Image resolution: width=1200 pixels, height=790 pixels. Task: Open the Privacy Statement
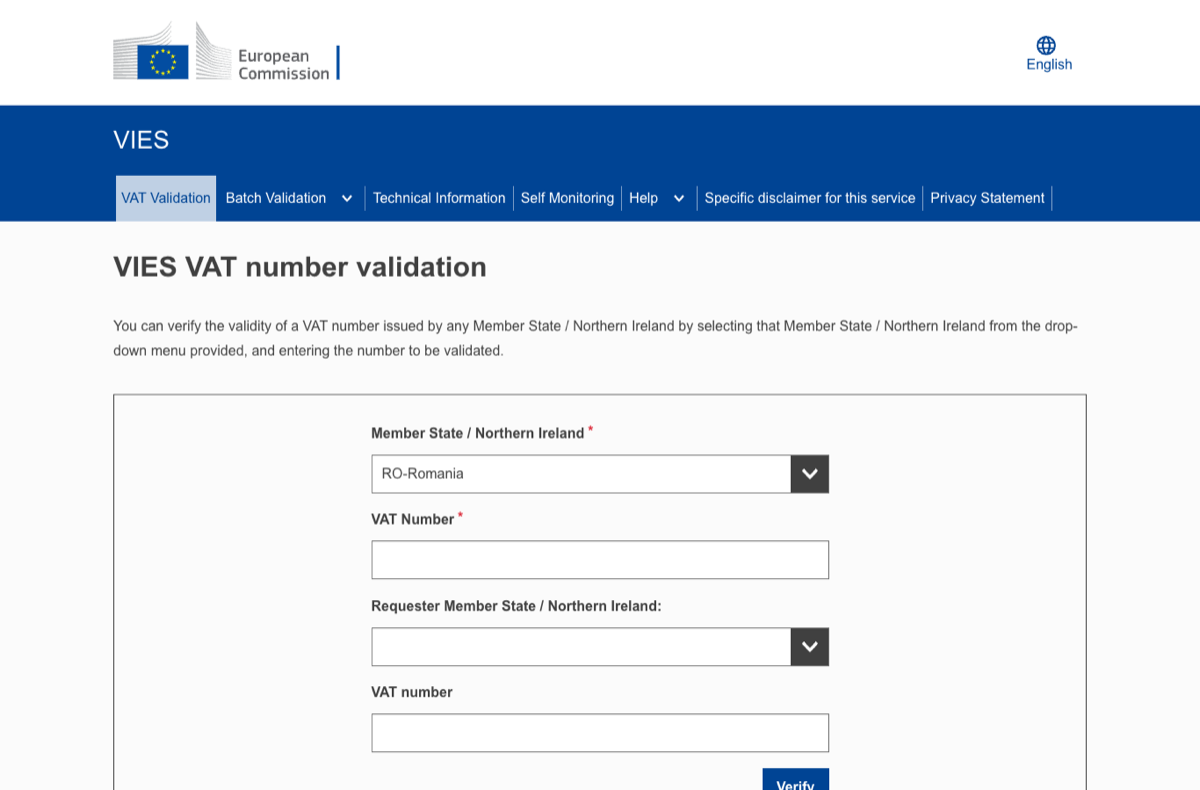click(987, 198)
